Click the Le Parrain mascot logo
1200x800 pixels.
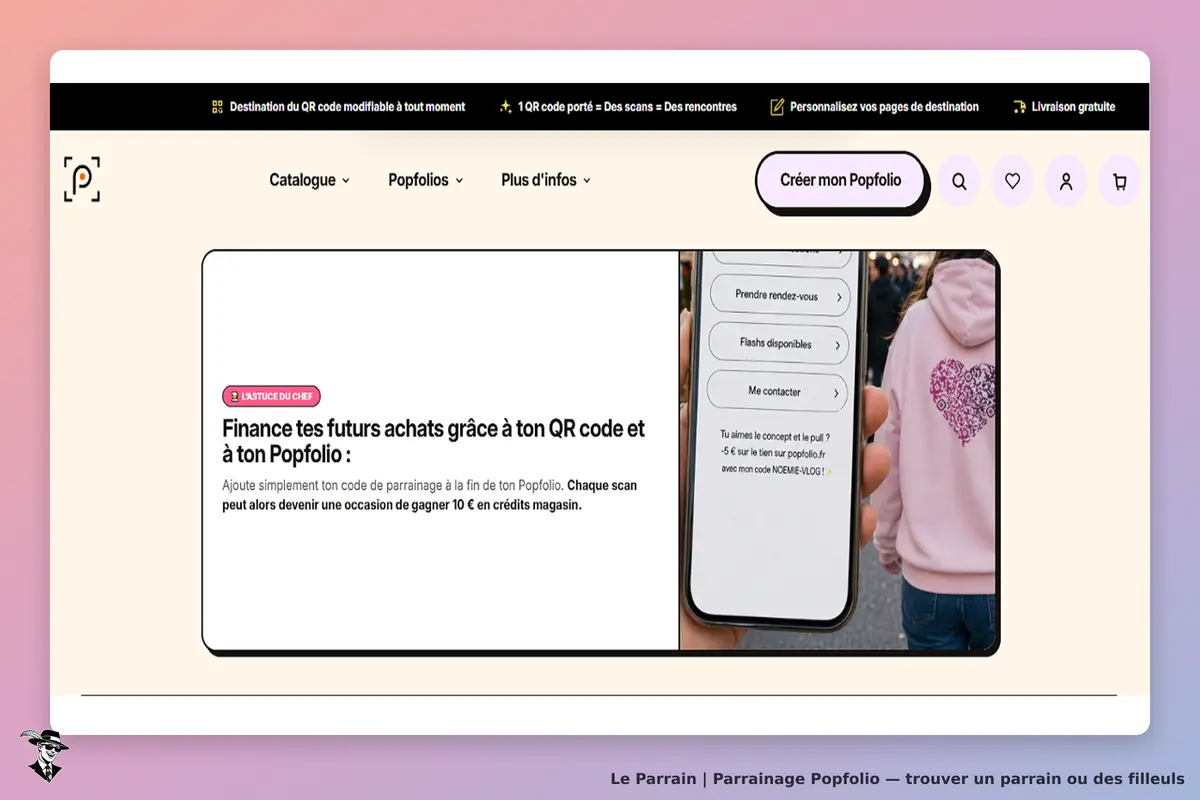(44, 755)
